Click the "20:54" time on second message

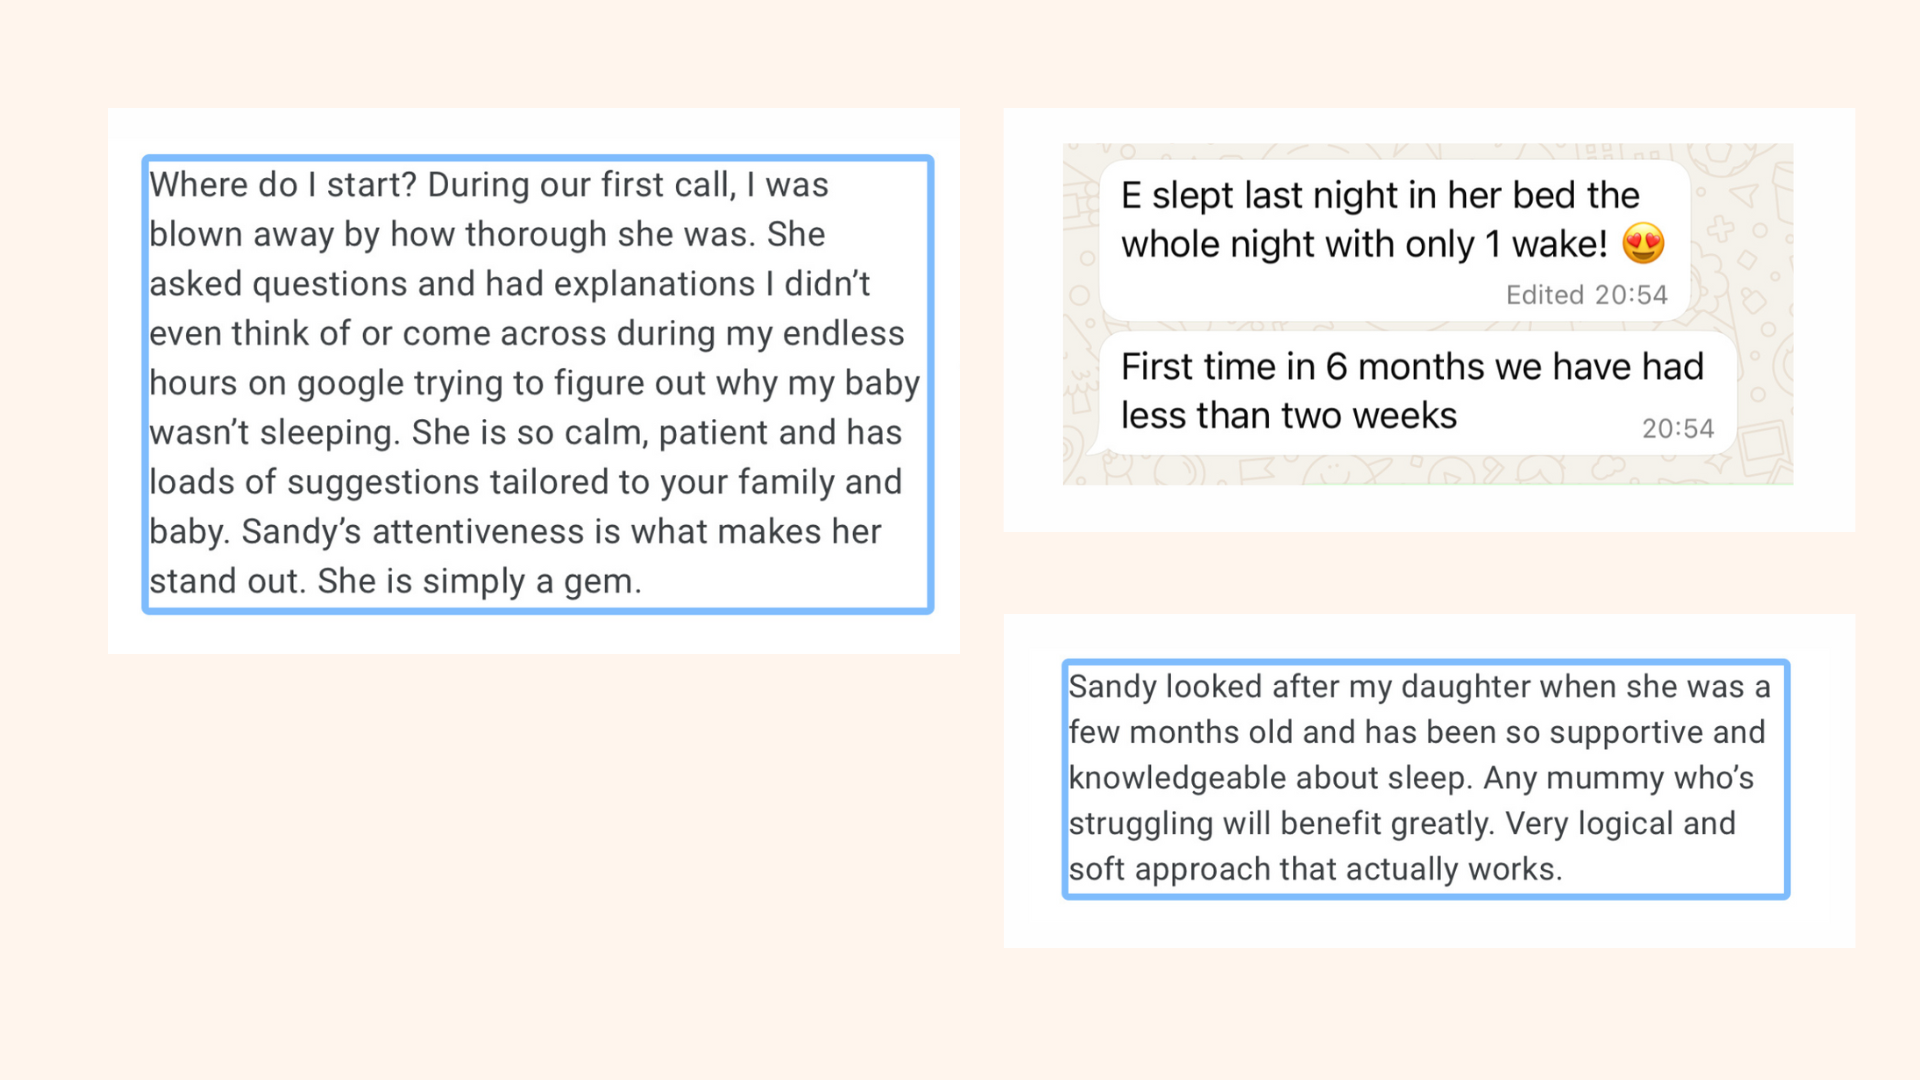click(x=1677, y=429)
